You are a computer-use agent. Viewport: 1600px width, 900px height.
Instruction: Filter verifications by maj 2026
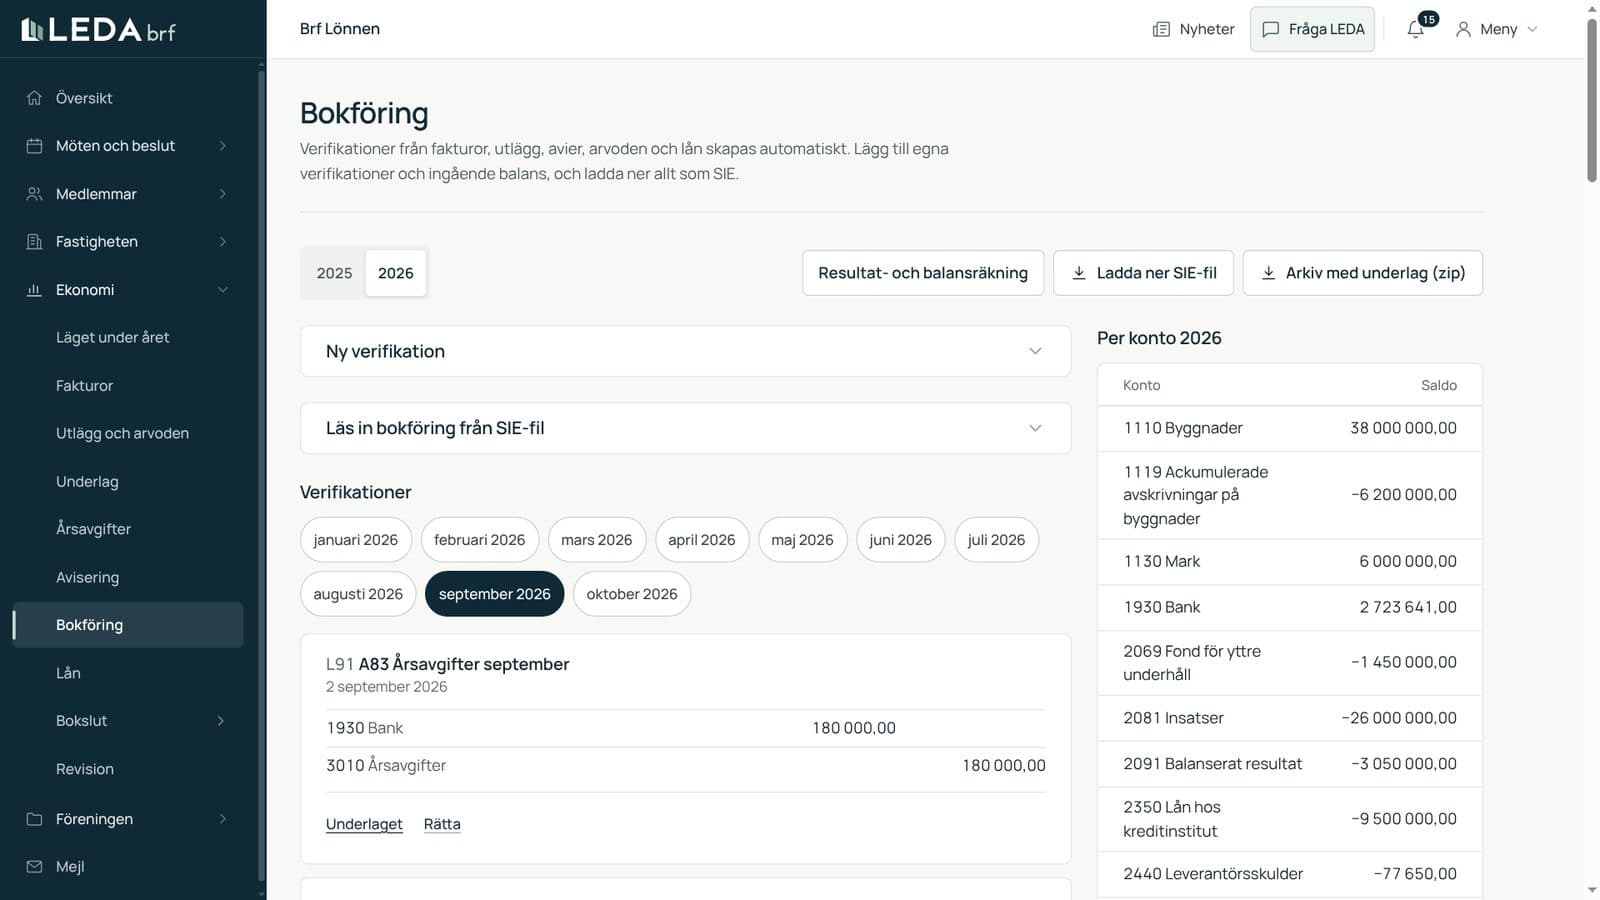(x=803, y=540)
